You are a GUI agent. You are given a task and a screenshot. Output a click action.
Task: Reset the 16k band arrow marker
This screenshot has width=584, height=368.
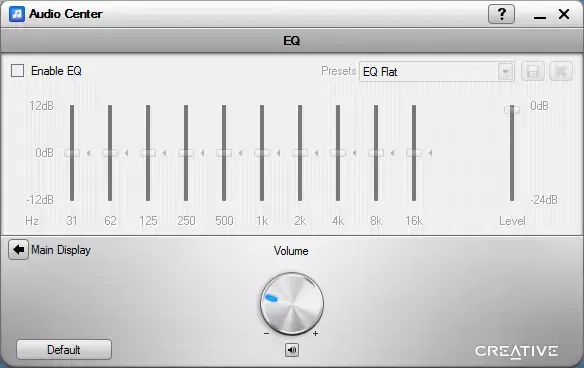tap(431, 153)
